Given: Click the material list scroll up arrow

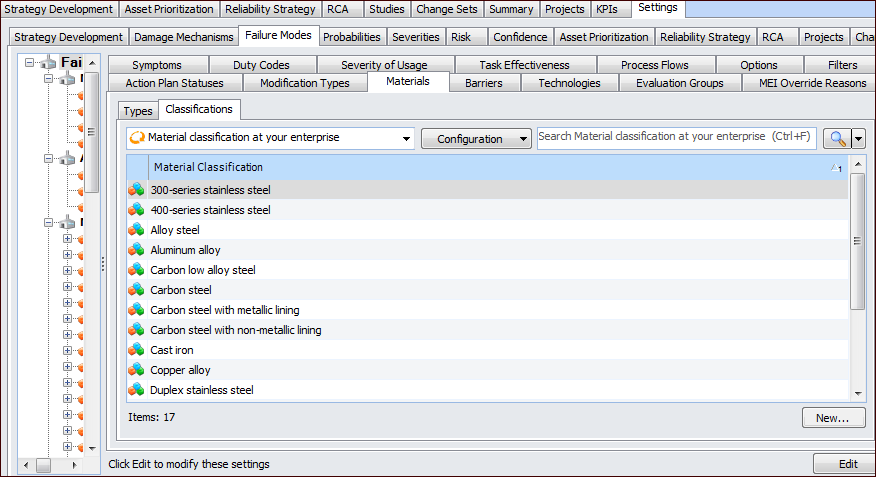Looking at the screenshot, I should click(858, 164).
